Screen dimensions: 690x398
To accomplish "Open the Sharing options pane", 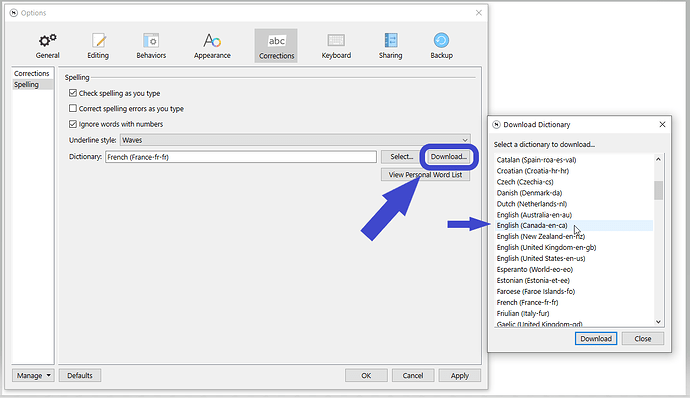I will click(390, 46).
